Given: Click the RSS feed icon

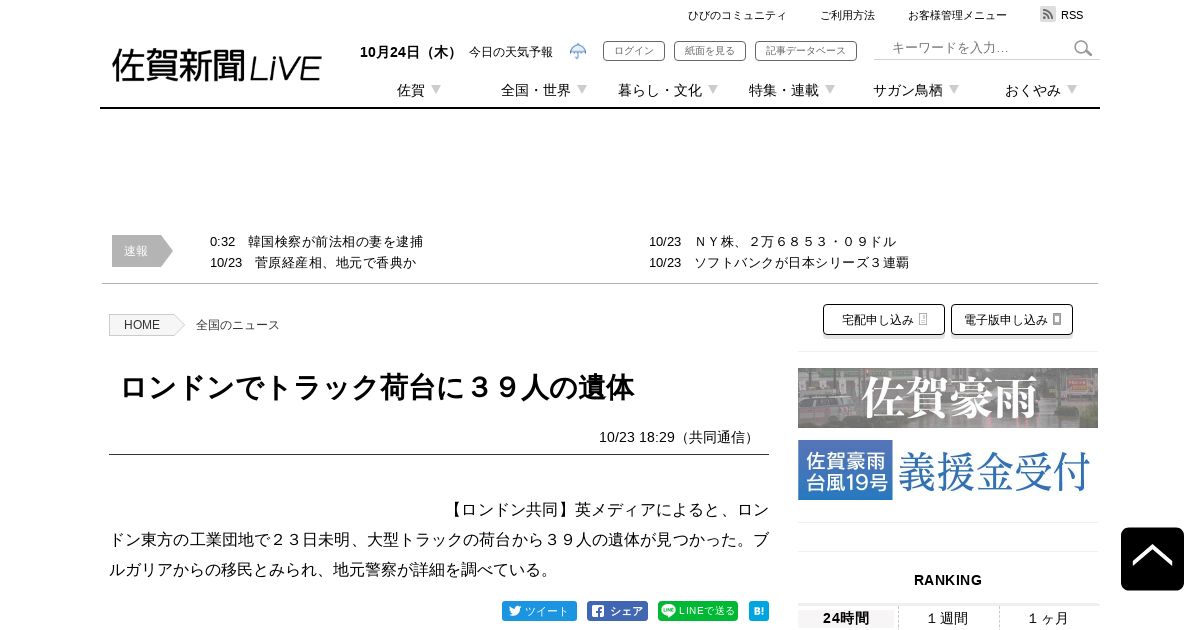Looking at the screenshot, I should coord(1048,14).
